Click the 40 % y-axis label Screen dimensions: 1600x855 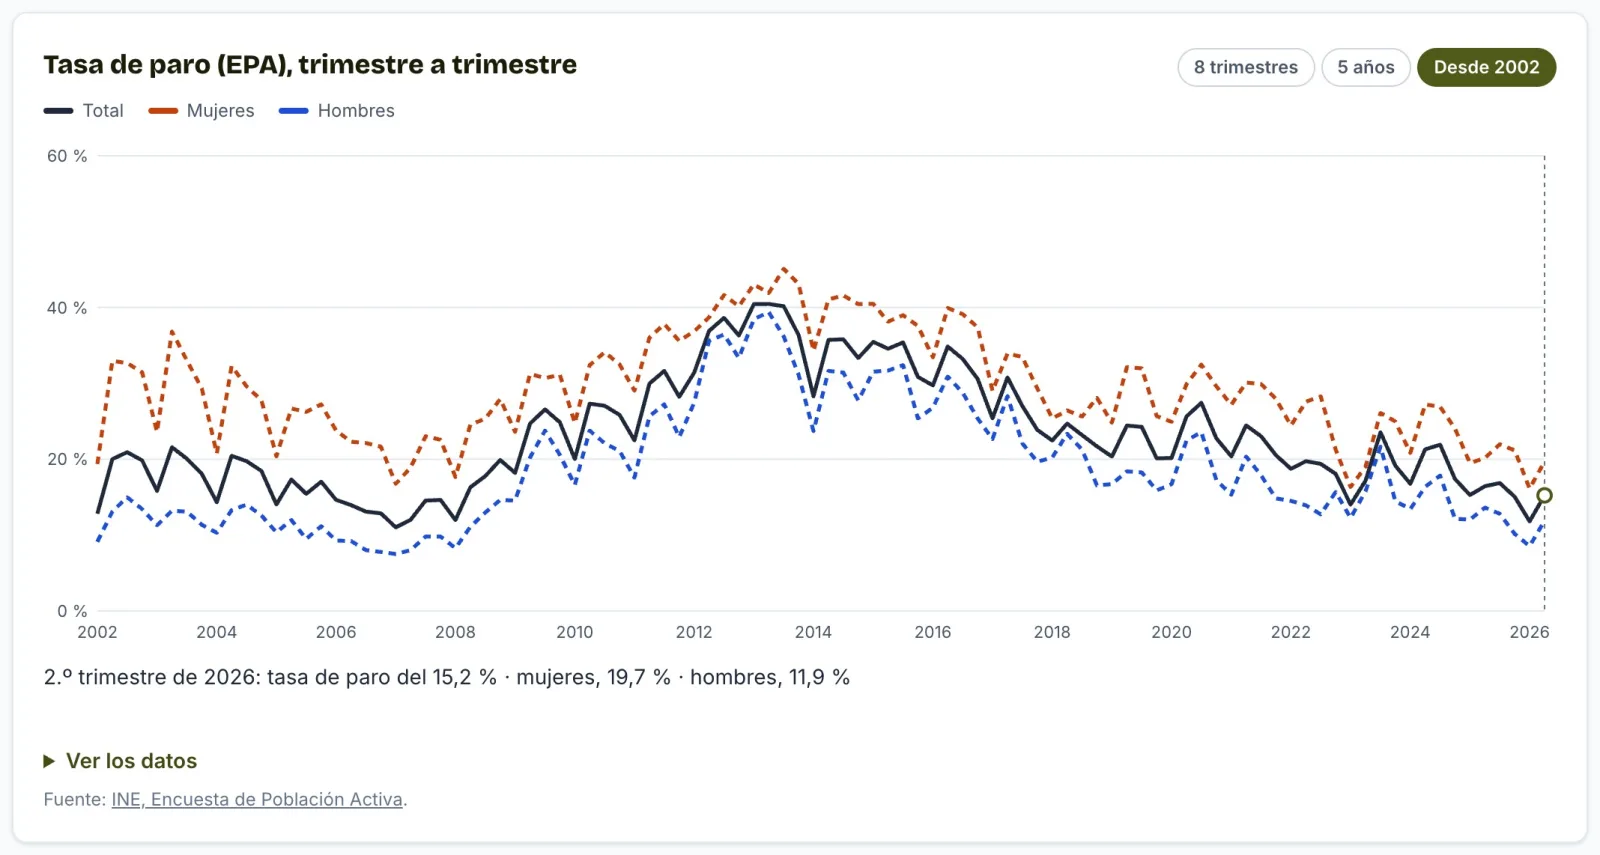point(67,308)
